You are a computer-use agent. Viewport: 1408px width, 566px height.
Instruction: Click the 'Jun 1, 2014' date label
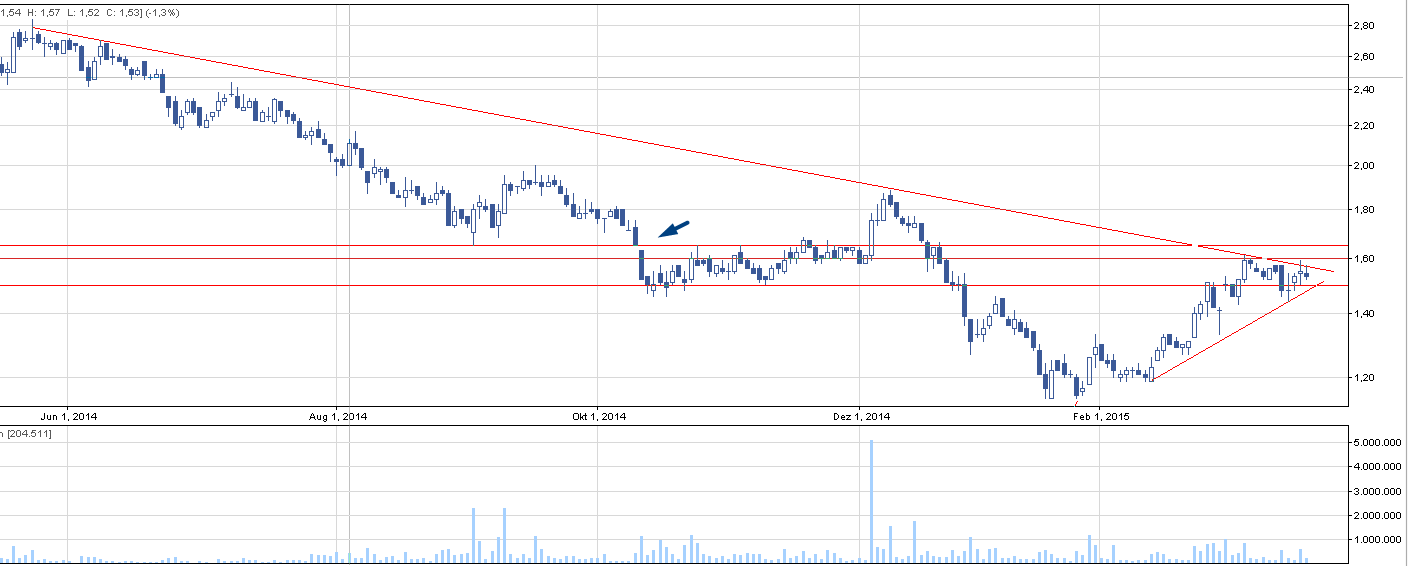[70, 416]
